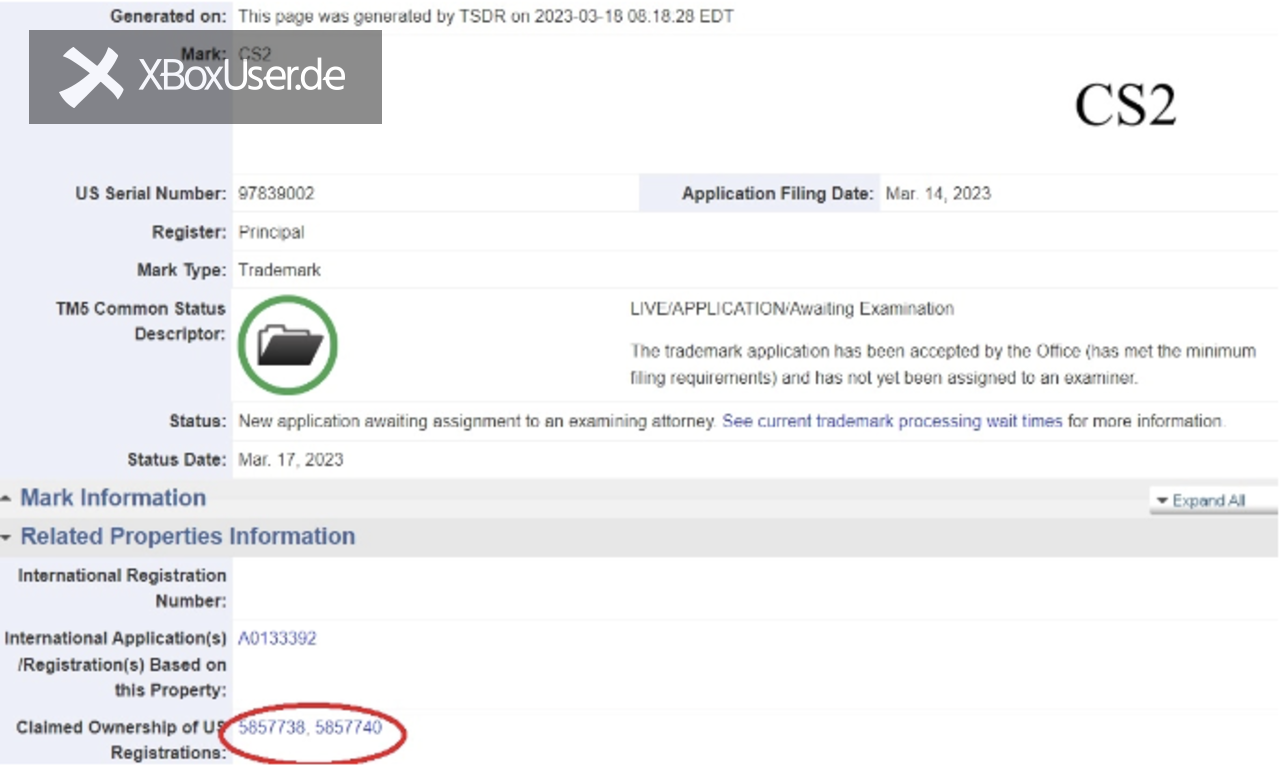Open US registration 5857738
The height and width of the screenshot is (781, 1280).
click(272, 728)
